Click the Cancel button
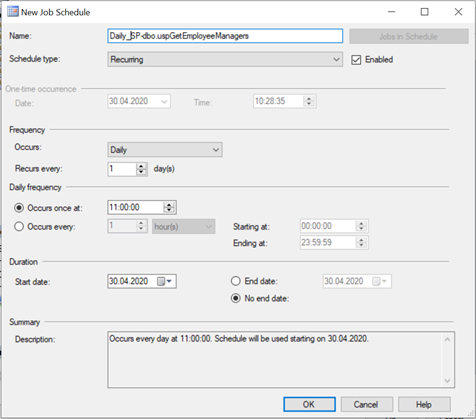This screenshot has width=476, height=419. [x=367, y=404]
